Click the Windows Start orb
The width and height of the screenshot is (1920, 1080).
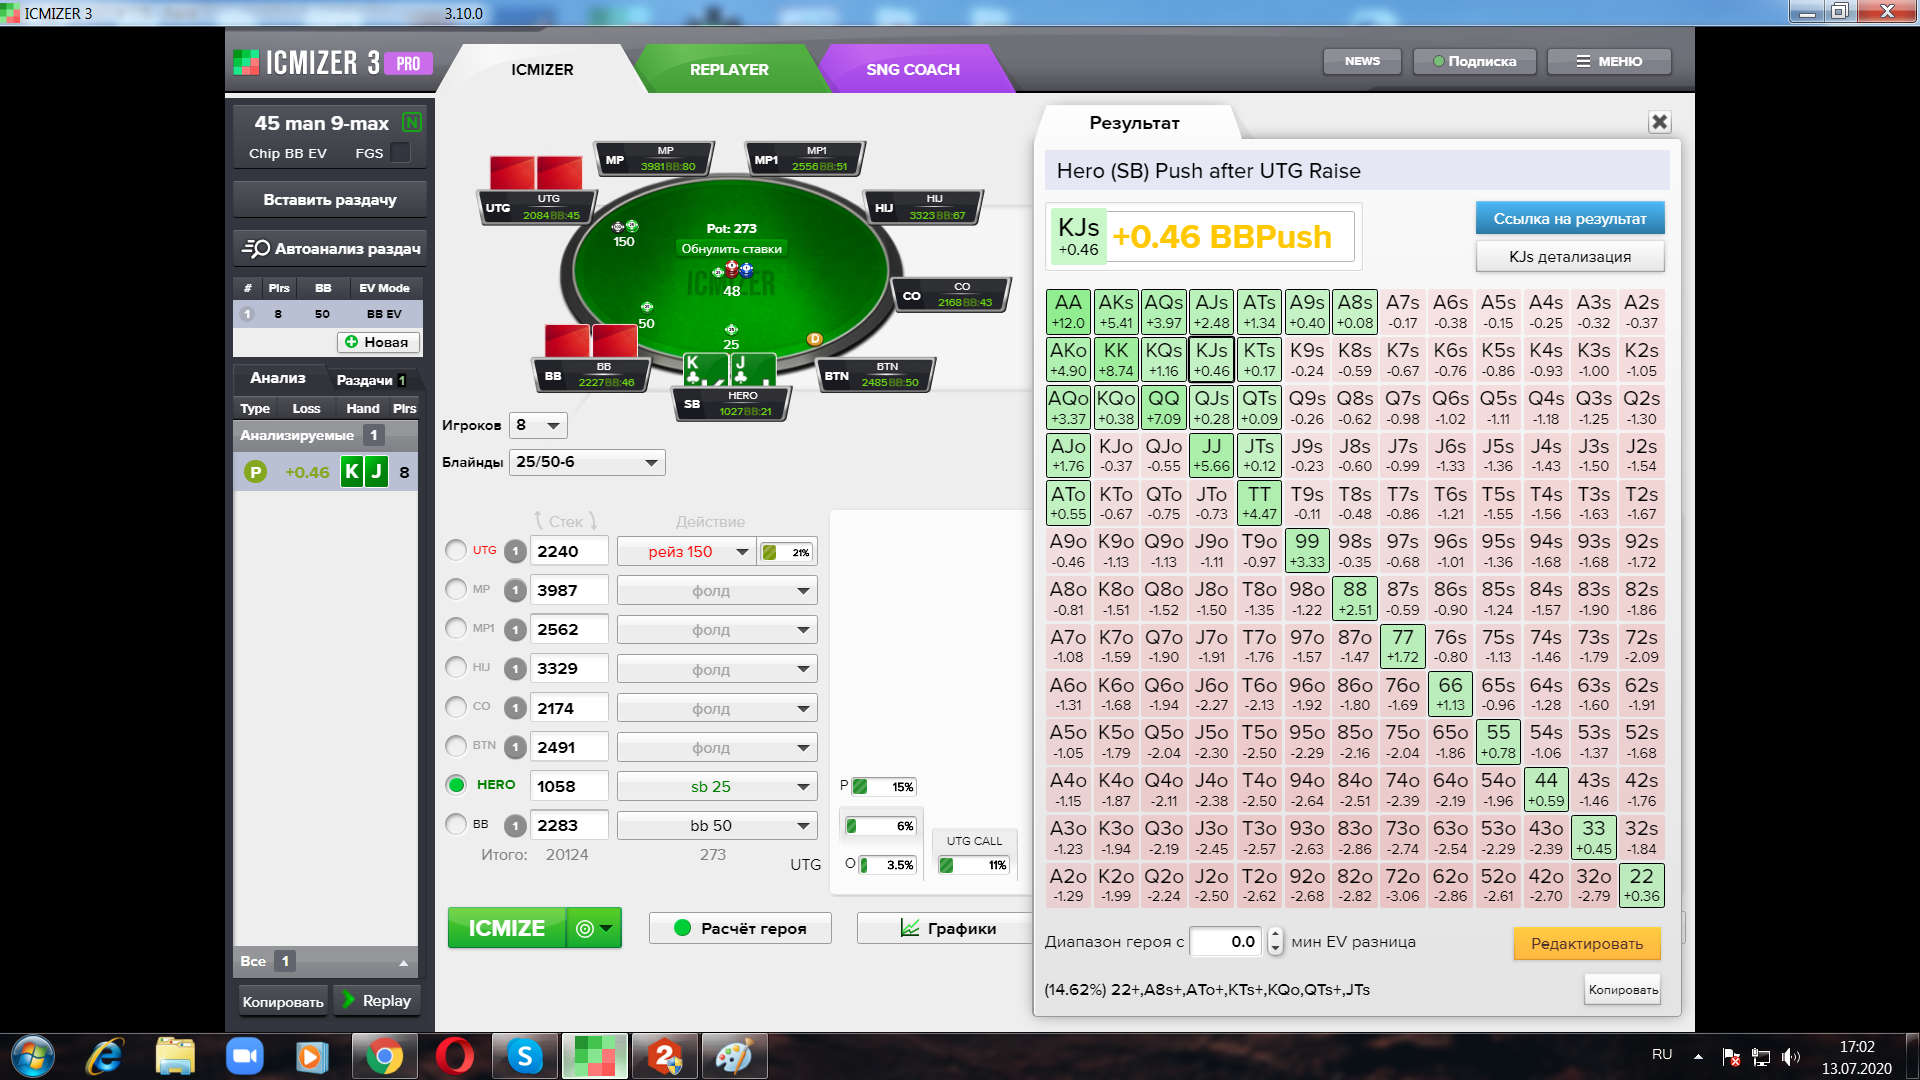point(33,1056)
